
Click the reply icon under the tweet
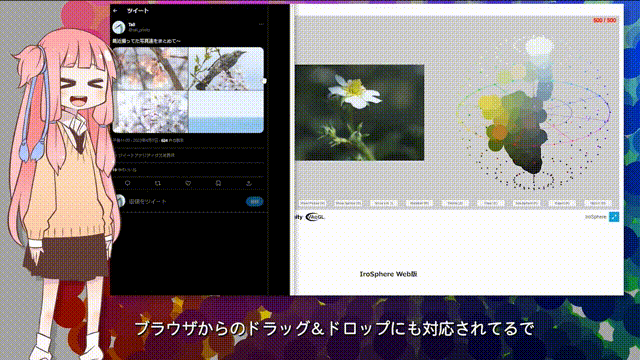[x=127, y=184]
